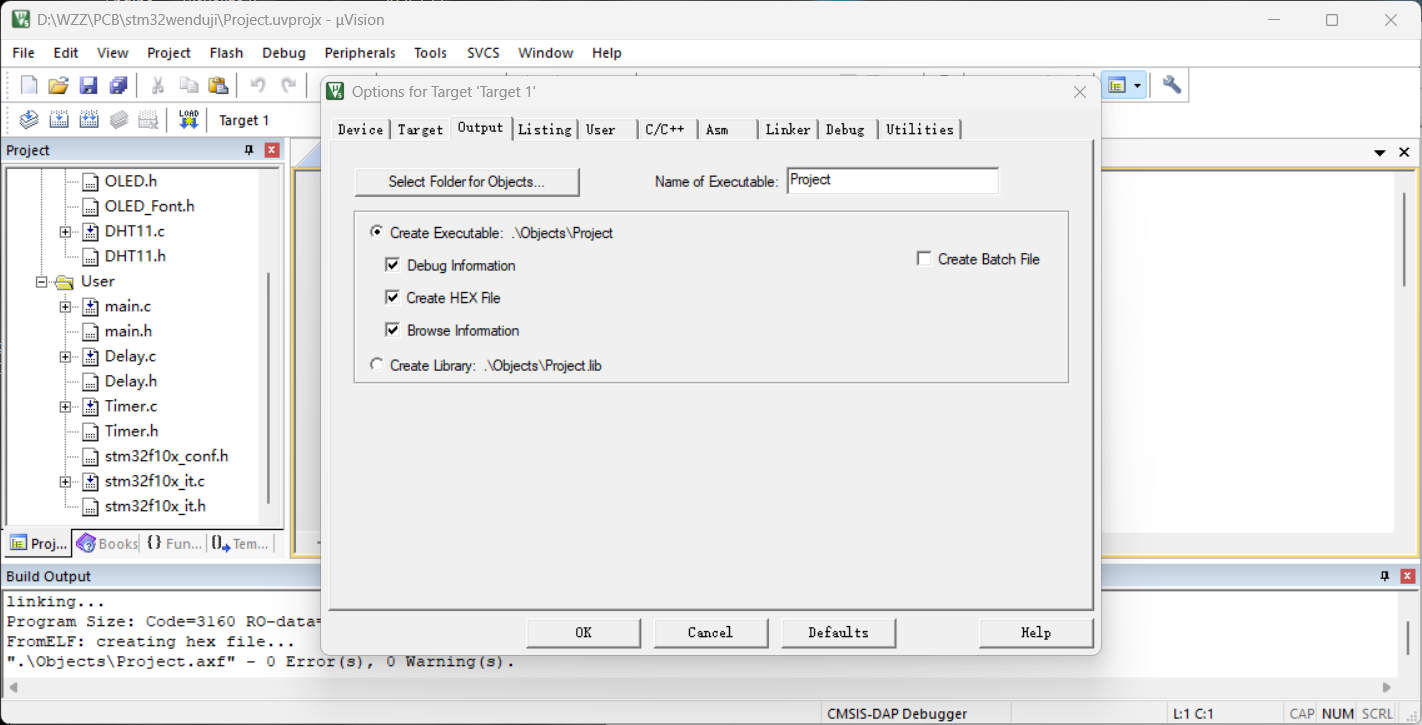
Task: Toggle Create HEX File checkbox
Action: point(392,298)
